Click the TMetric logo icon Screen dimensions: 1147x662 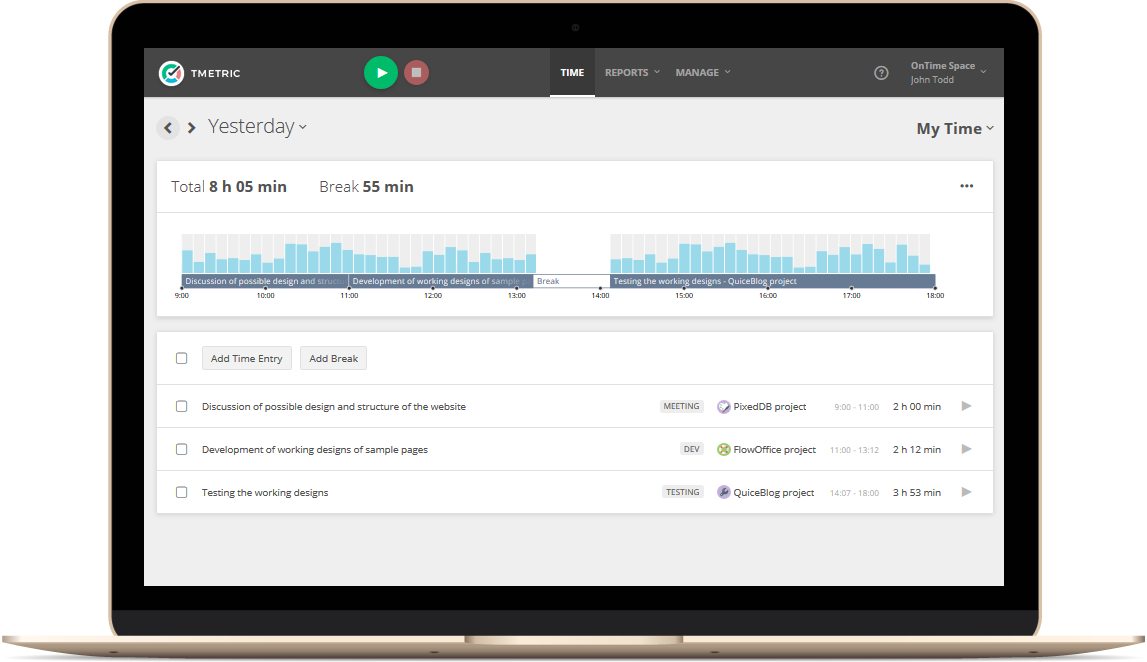click(x=171, y=73)
